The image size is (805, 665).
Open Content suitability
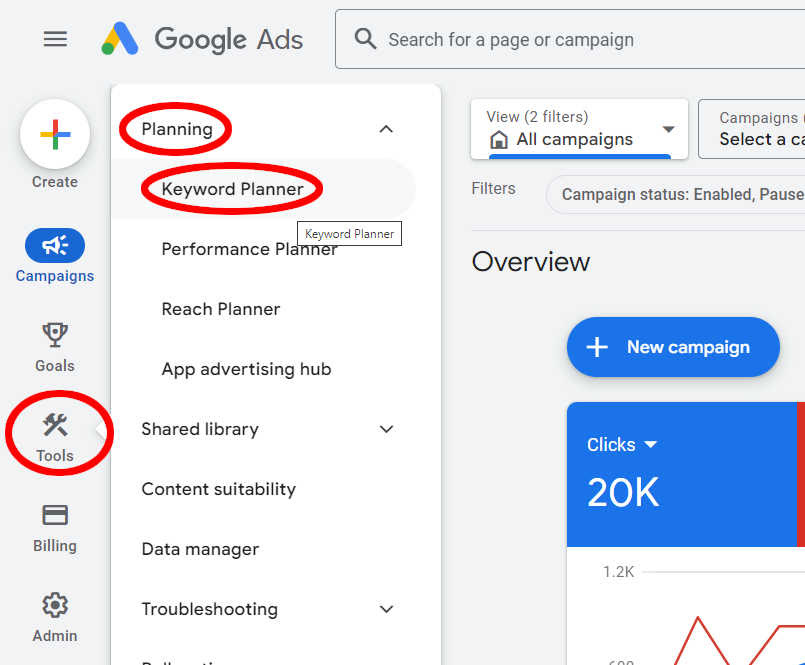point(219,489)
